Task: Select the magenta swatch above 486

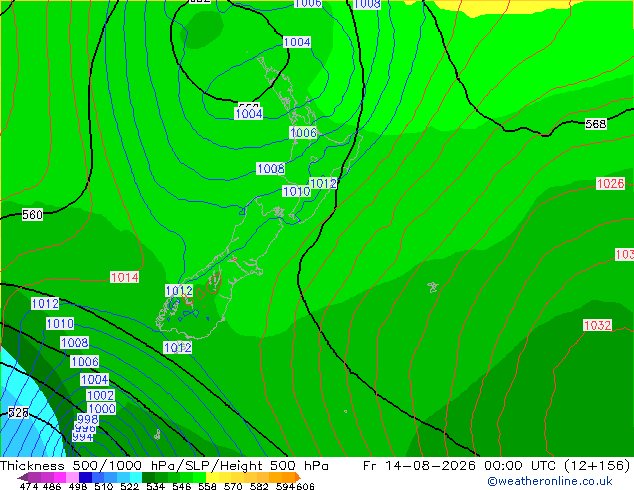Action: click(x=60, y=477)
